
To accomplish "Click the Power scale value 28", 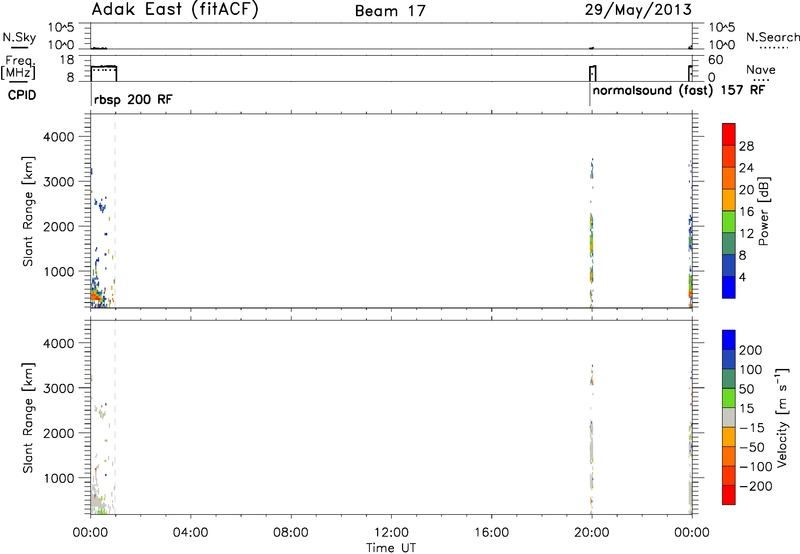I will coord(746,146).
